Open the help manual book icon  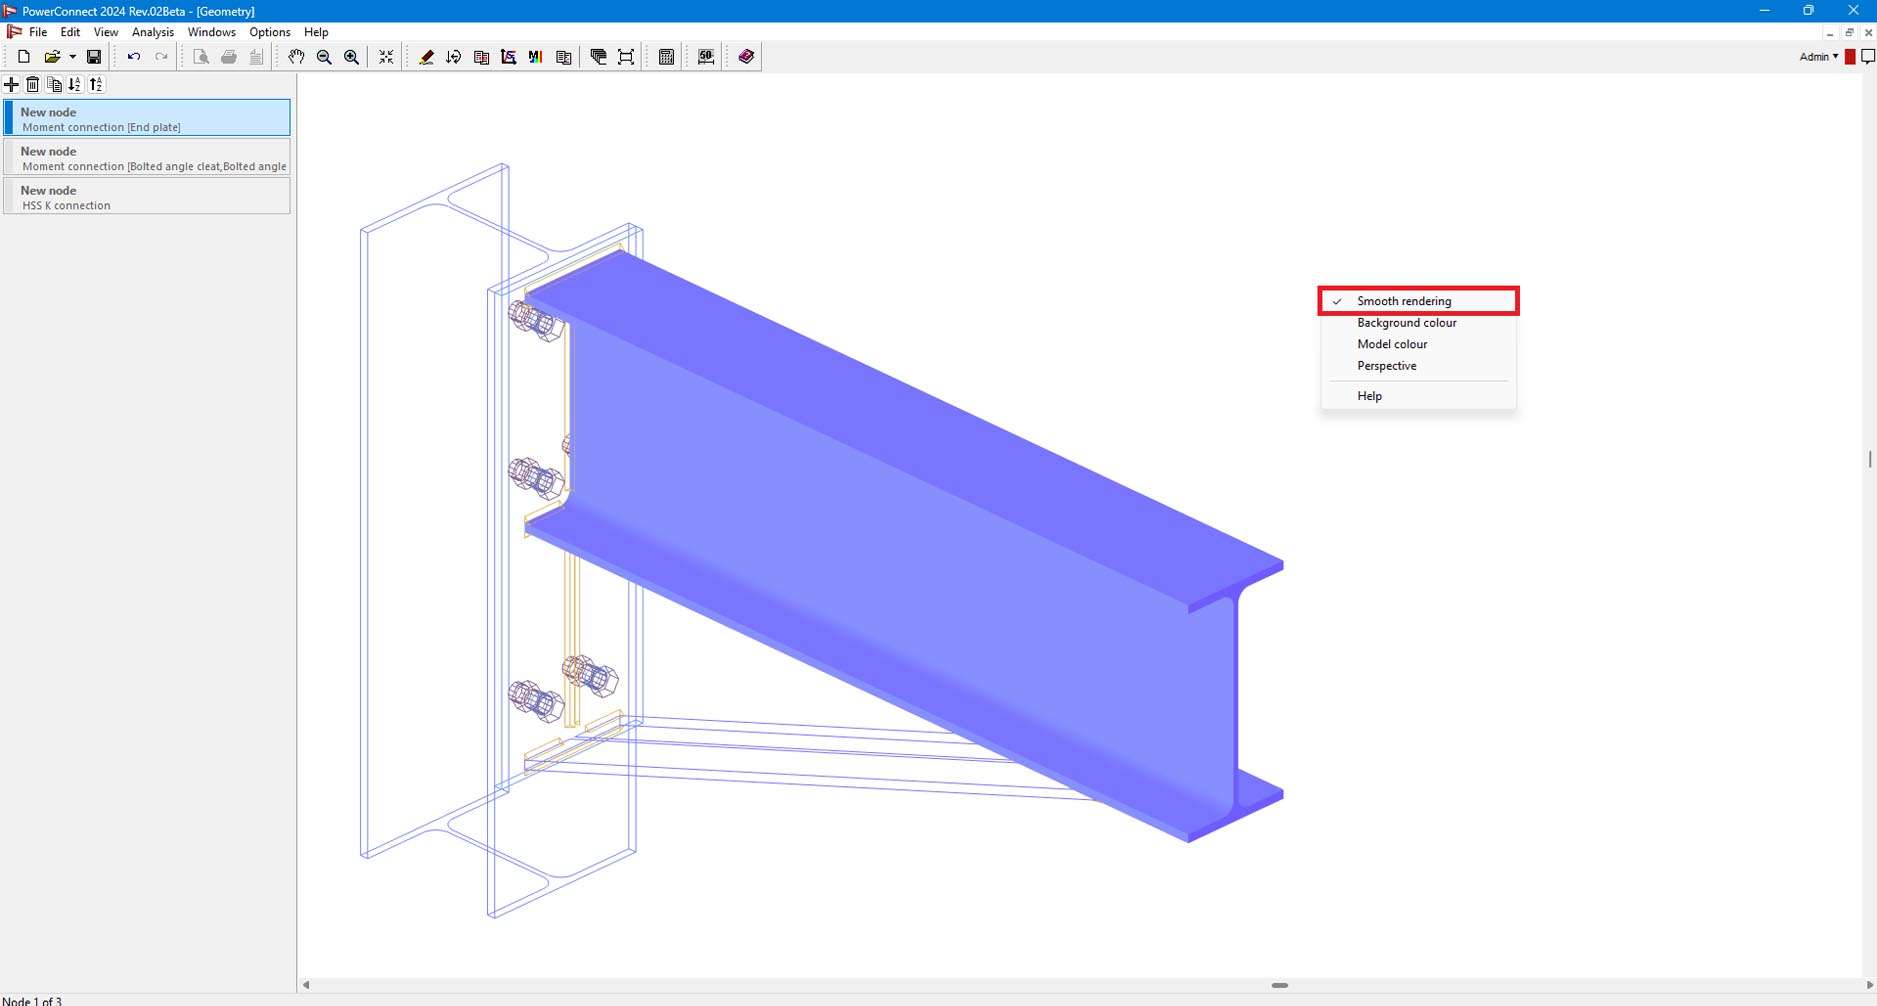click(744, 57)
